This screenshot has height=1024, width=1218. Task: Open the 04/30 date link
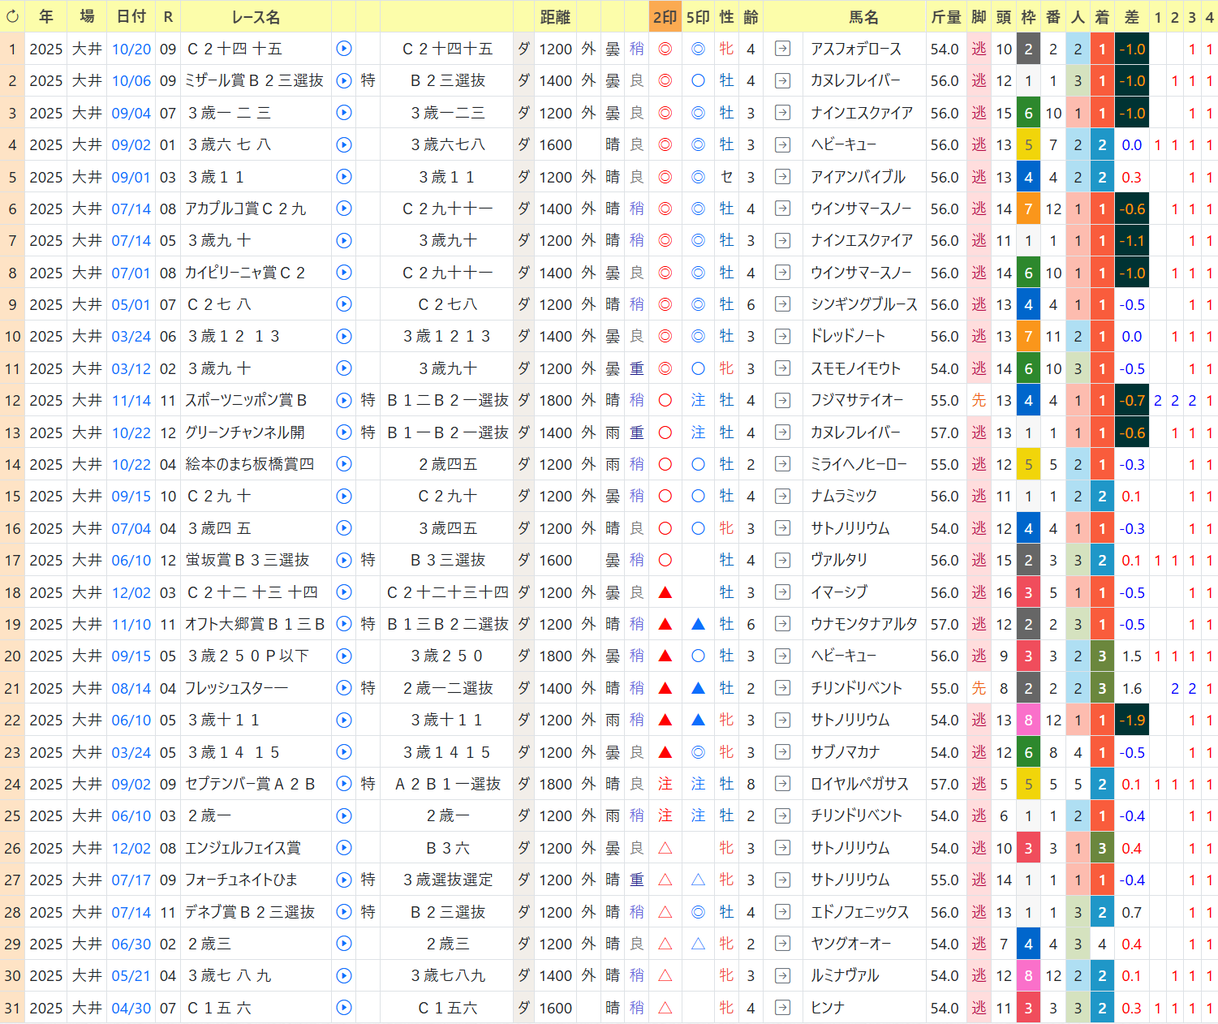pyautogui.click(x=131, y=1008)
